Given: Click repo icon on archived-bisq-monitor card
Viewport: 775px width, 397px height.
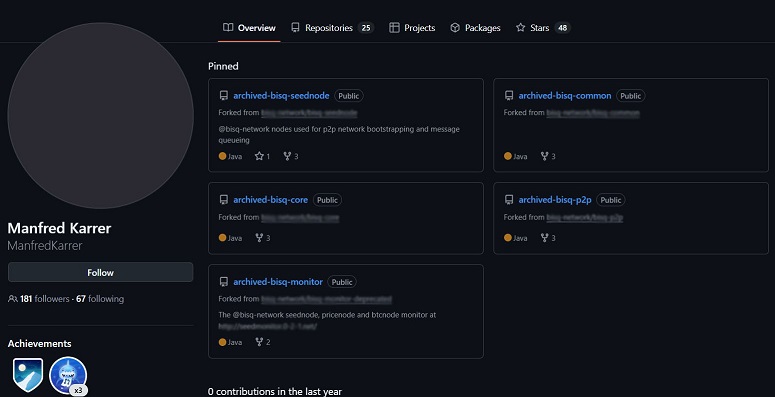Looking at the screenshot, I should click(x=223, y=282).
